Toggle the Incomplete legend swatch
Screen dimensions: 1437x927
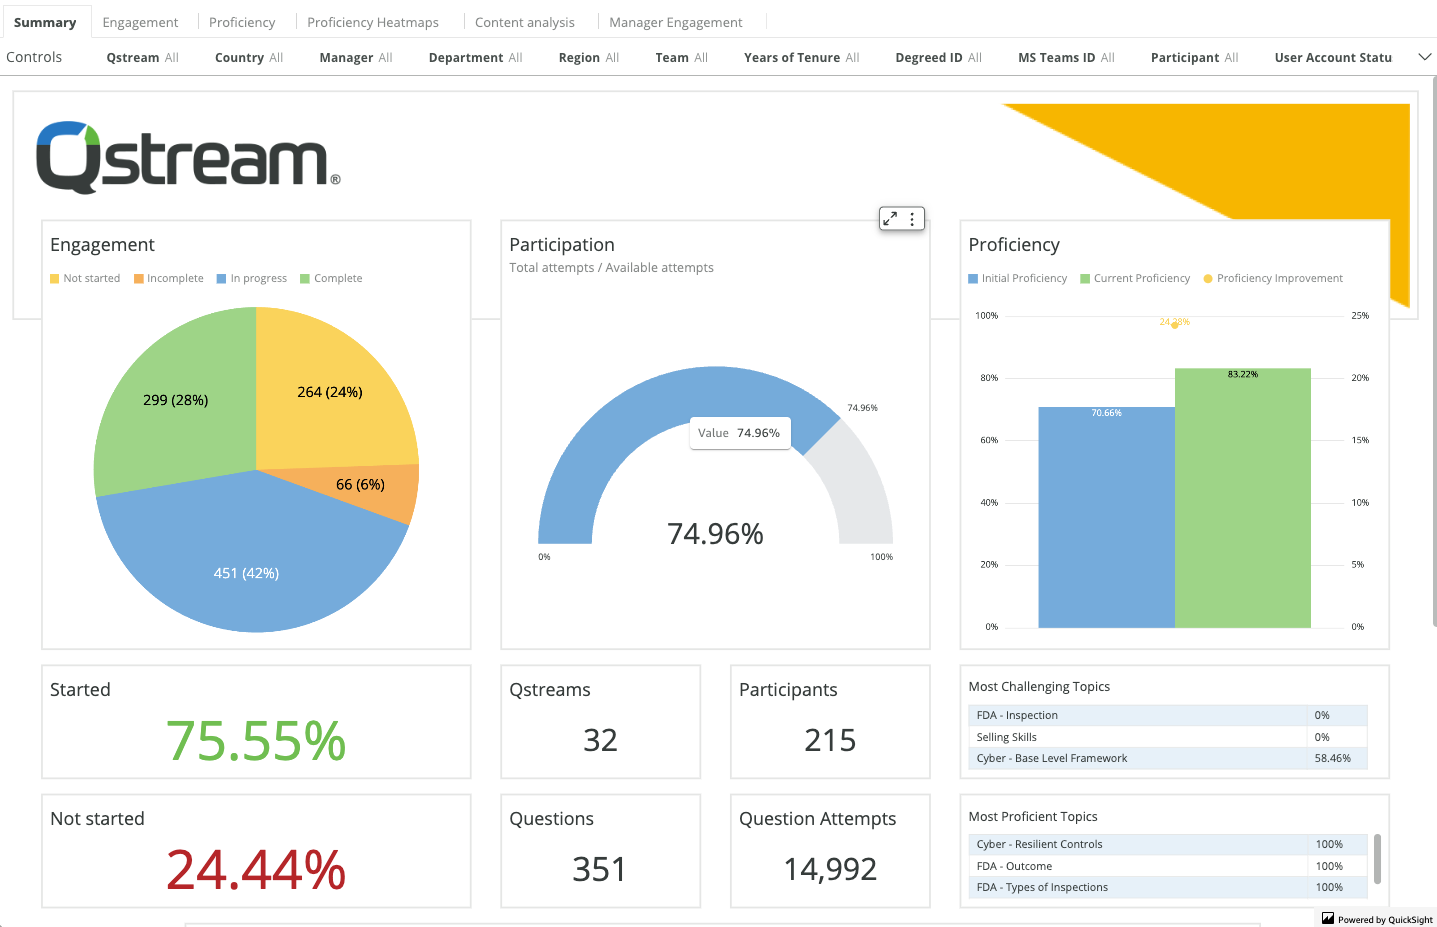click(x=139, y=279)
